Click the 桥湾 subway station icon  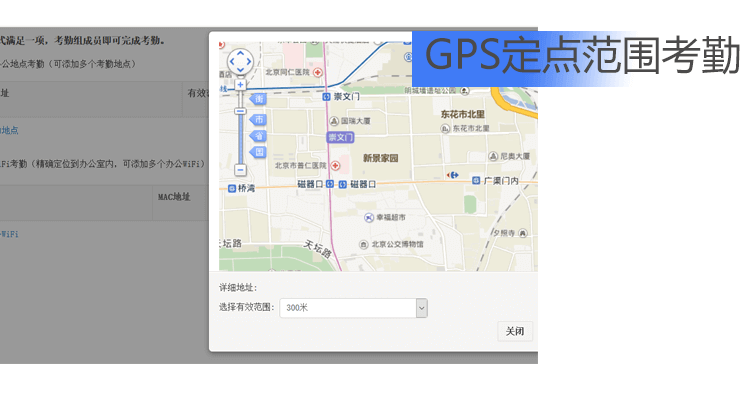[232, 188]
